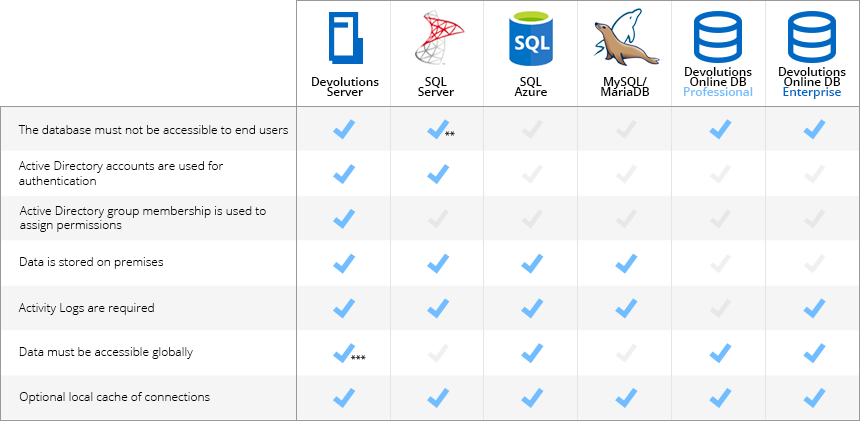The image size is (860, 421).
Task: Click the blue Enterprise label text
Action: pos(812,92)
